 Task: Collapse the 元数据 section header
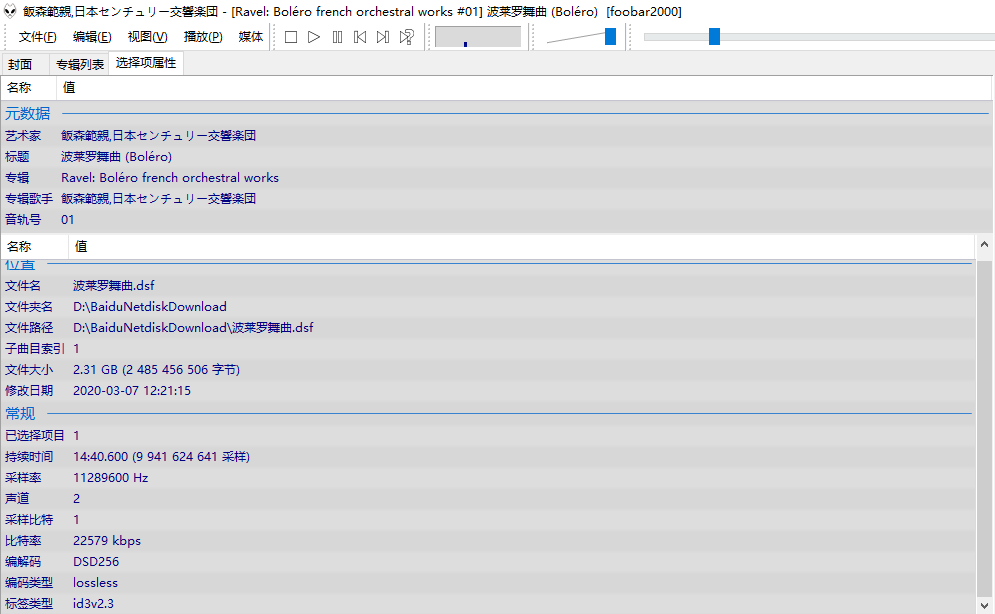coord(28,114)
